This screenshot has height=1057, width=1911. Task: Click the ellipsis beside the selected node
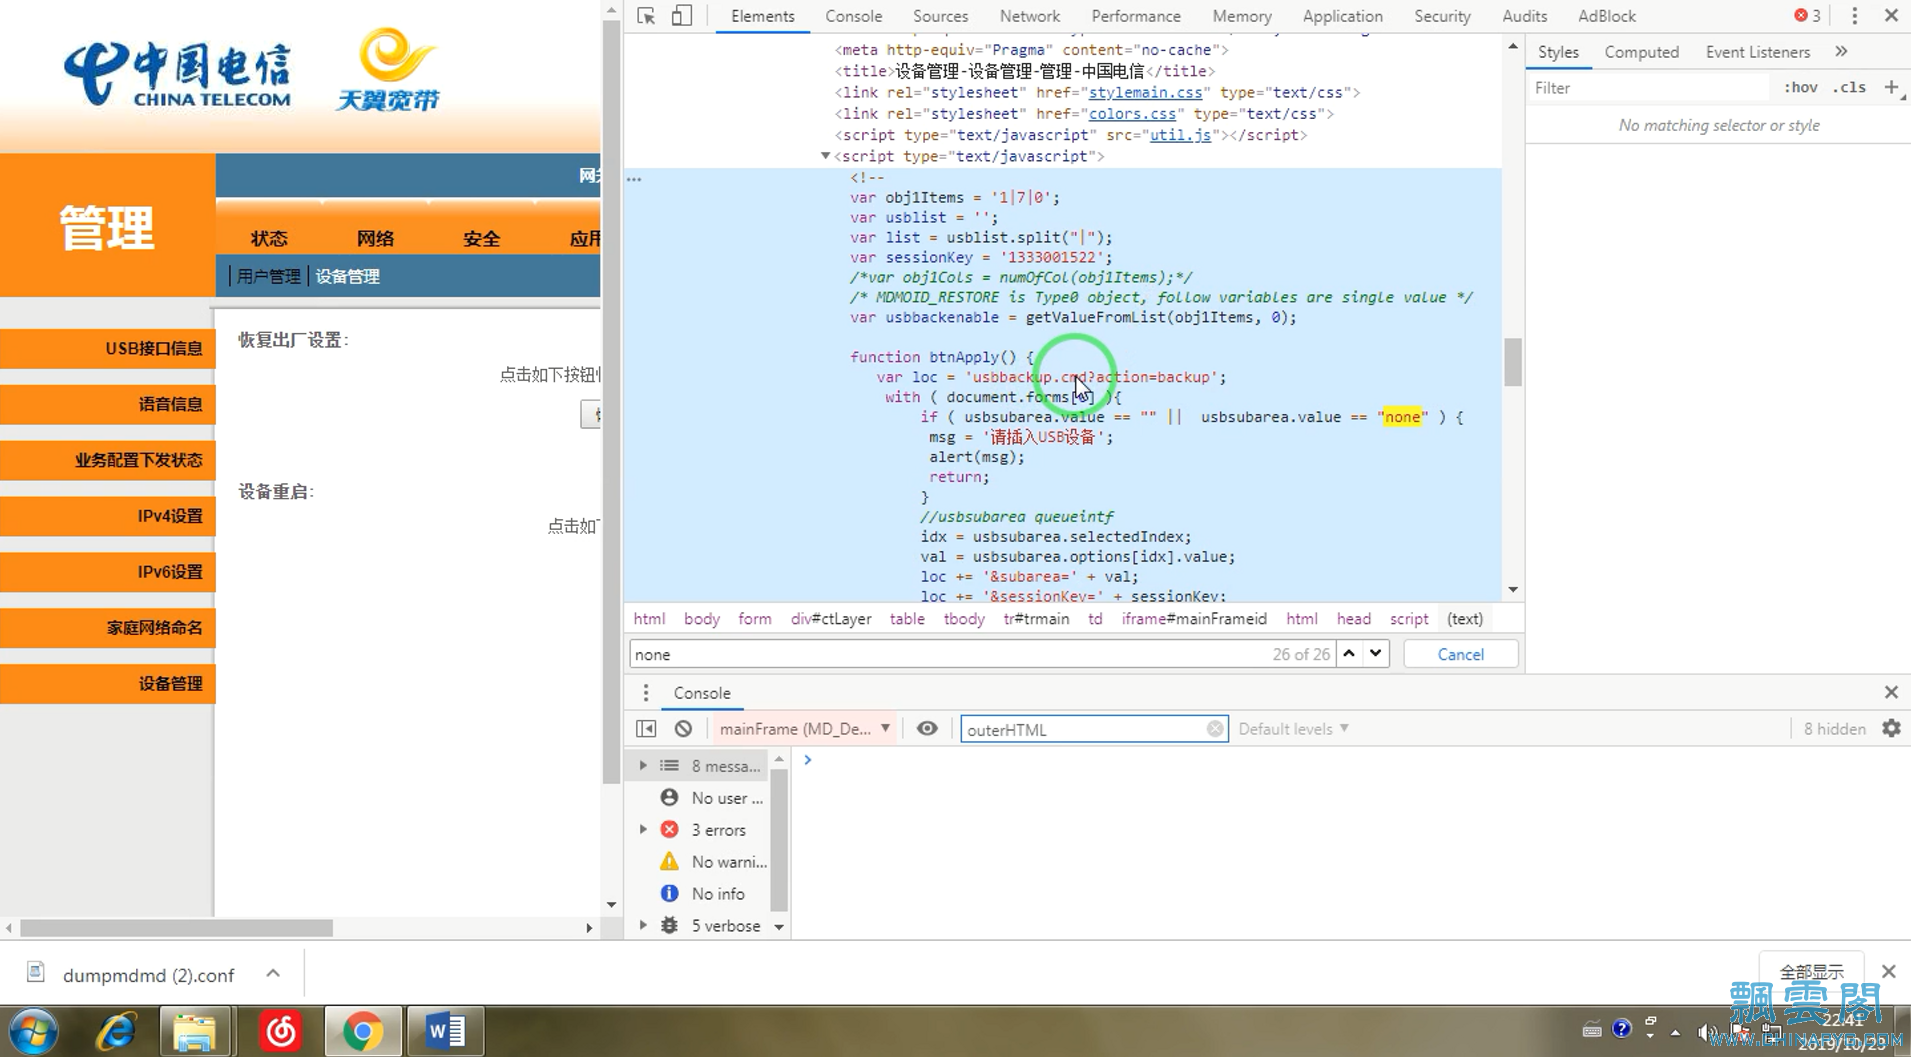(634, 179)
